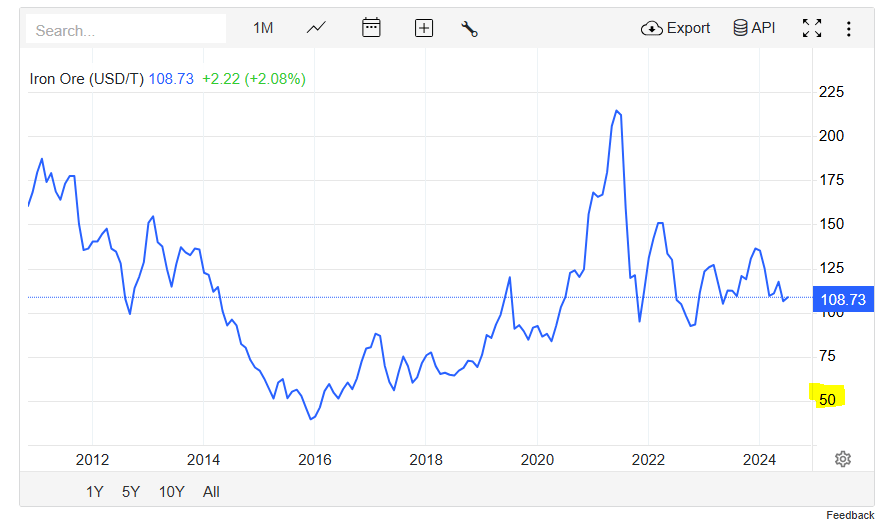The width and height of the screenshot is (896, 528).
Task: Open the line chart type selector
Action: [316, 28]
